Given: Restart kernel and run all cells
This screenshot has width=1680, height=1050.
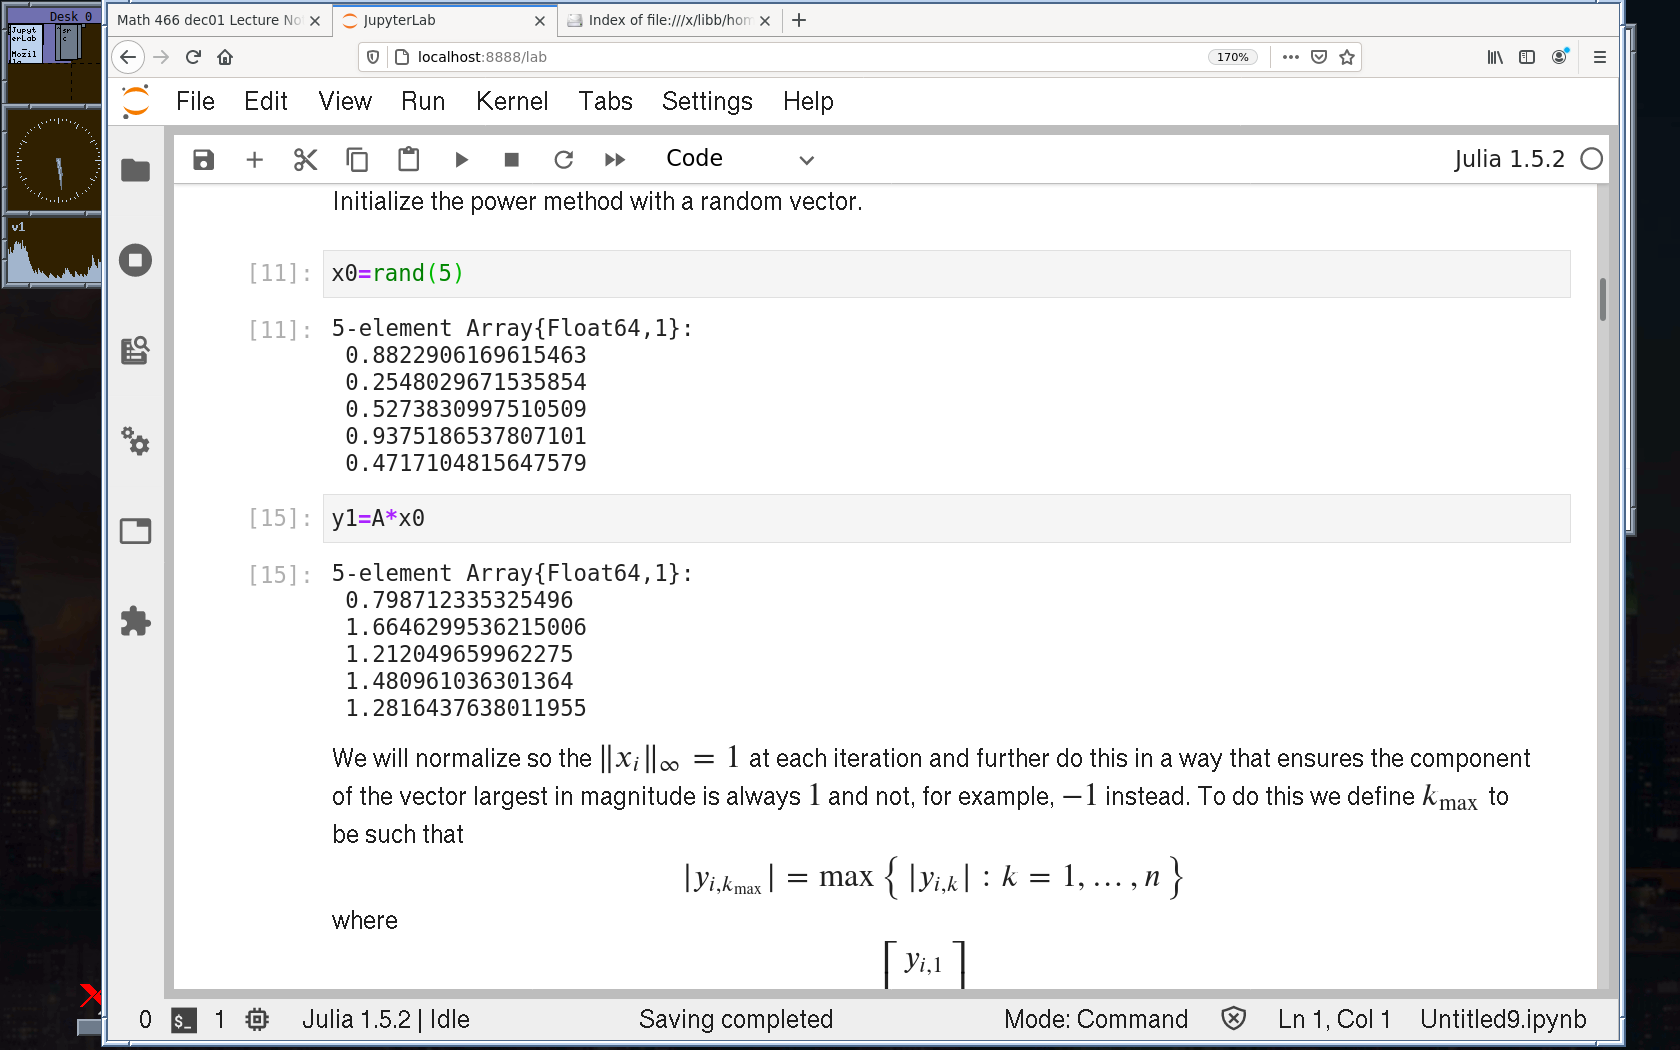Looking at the screenshot, I should (x=615, y=160).
